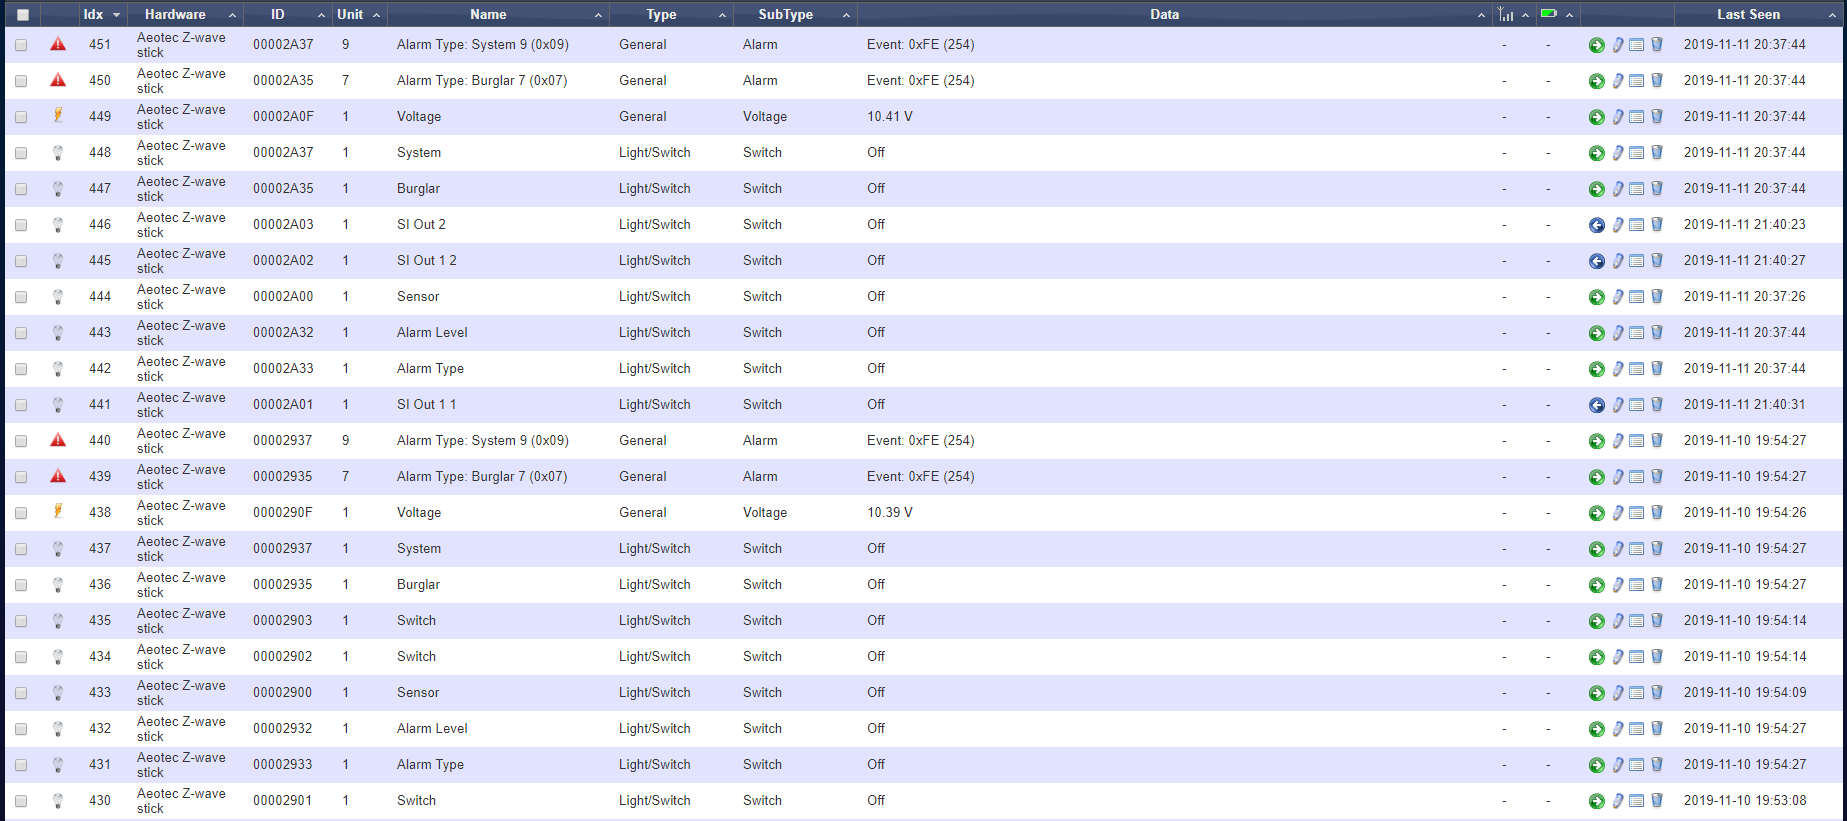
Task: Select checkbox for device 444 Sensor
Action: (21, 297)
